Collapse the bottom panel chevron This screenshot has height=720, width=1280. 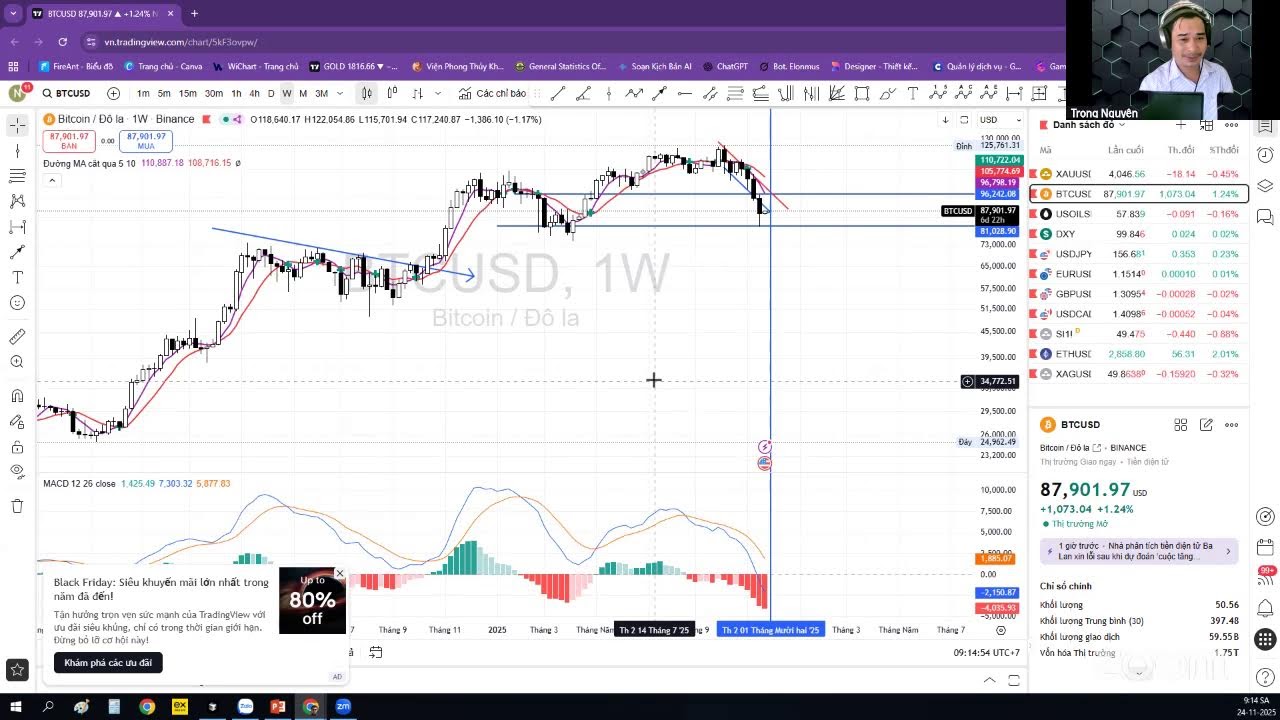tap(990, 680)
